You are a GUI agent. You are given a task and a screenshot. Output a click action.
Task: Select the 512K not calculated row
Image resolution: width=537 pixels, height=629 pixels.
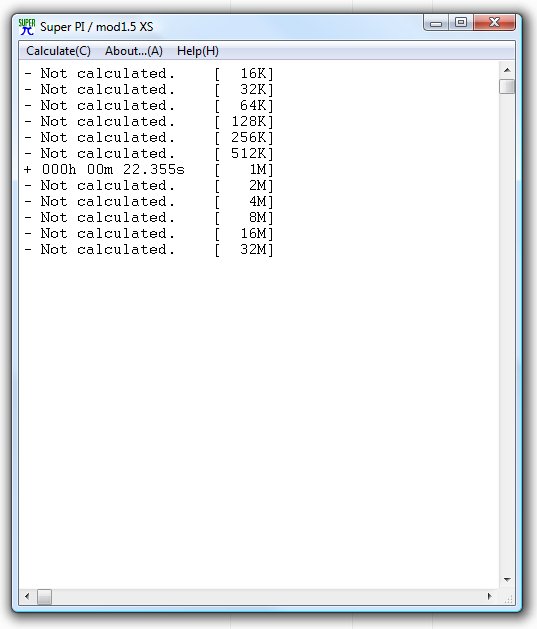tap(149, 154)
